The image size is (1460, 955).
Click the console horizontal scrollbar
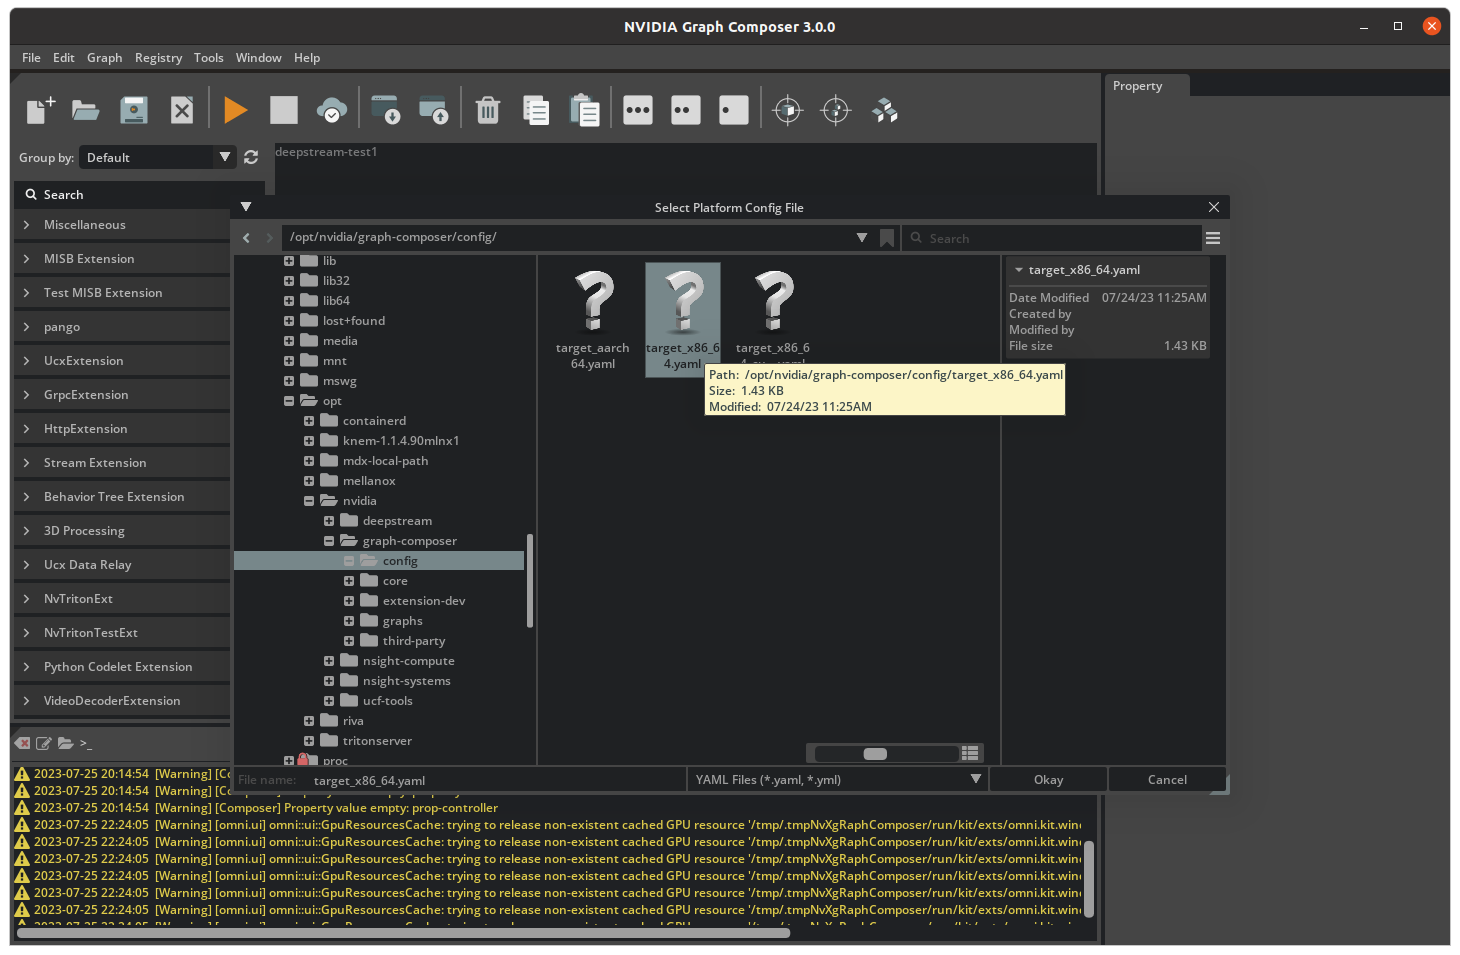click(x=403, y=932)
